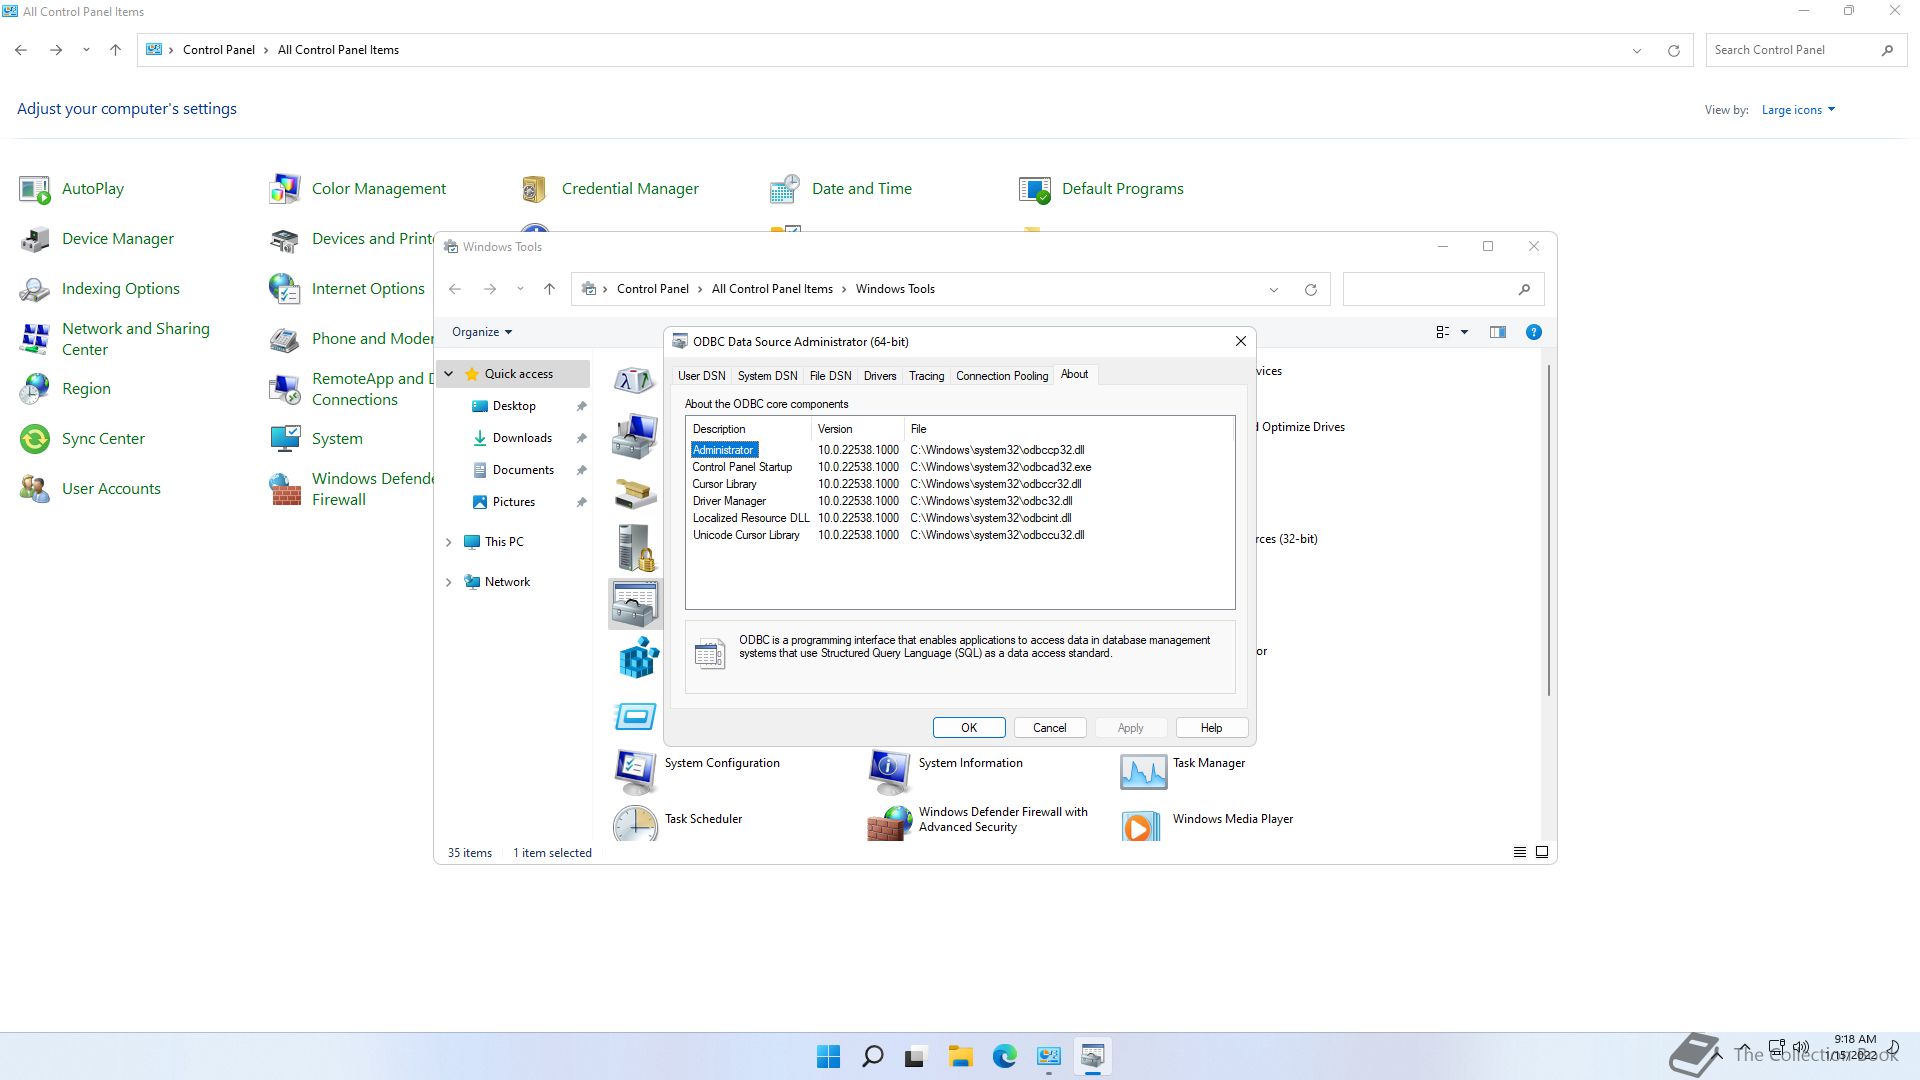This screenshot has width=1920, height=1080.
Task: Click Windows Tools help icon
Action: [x=1533, y=332]
